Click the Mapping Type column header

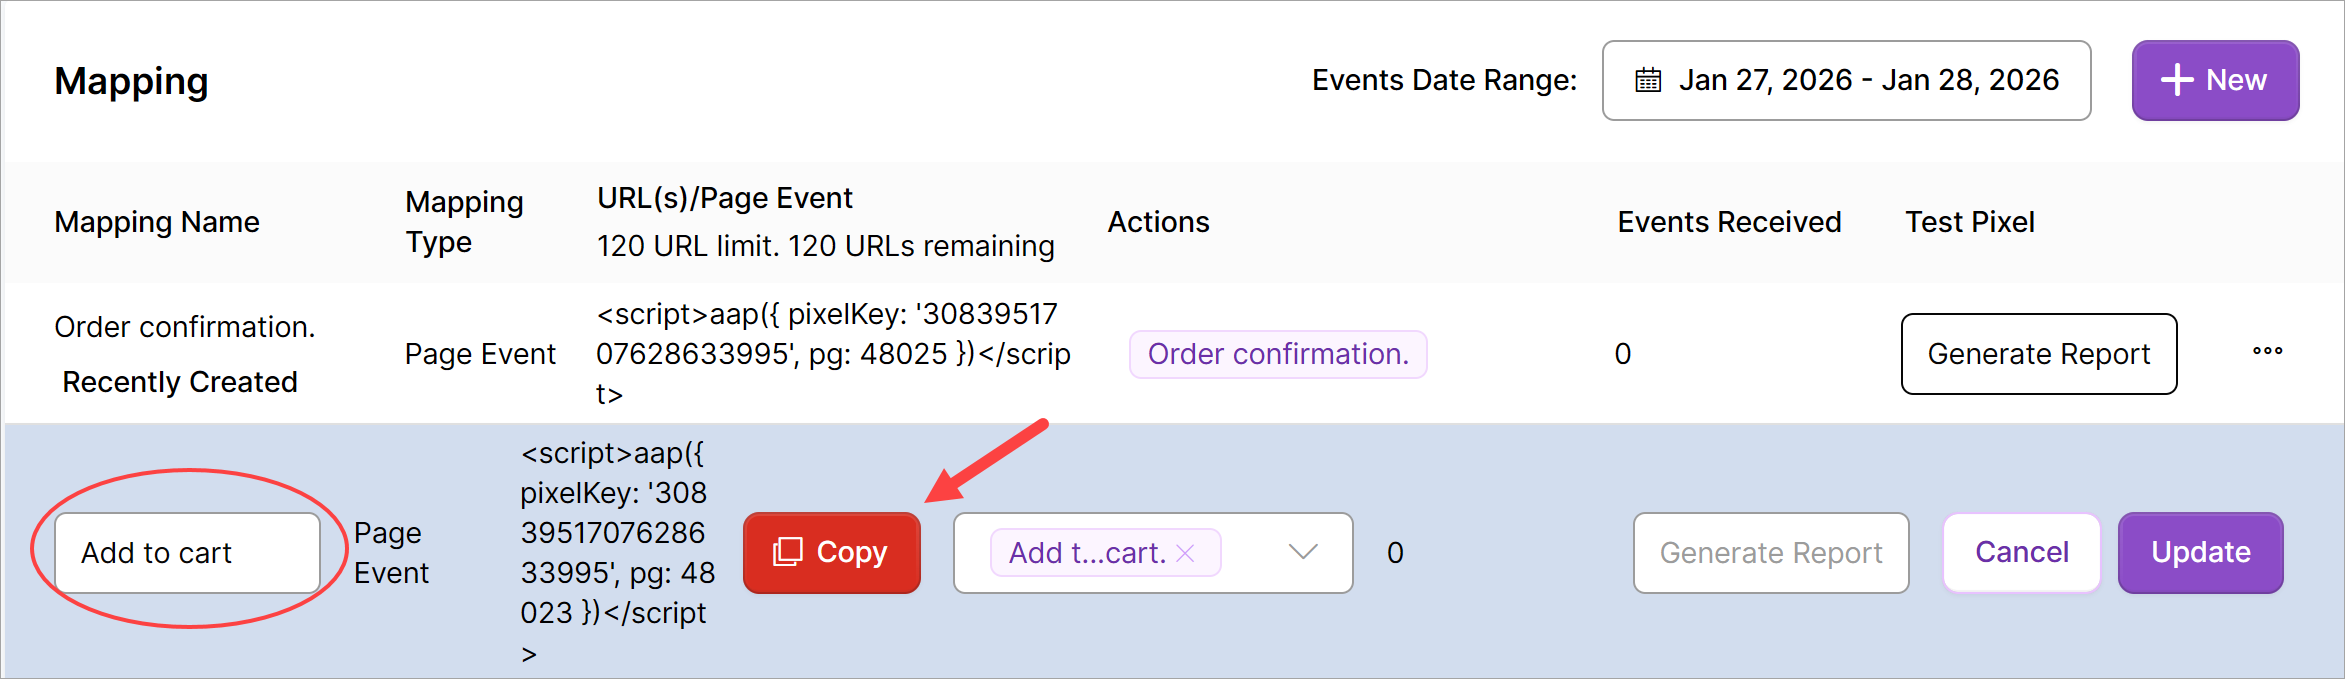click(x=464, y=222)
